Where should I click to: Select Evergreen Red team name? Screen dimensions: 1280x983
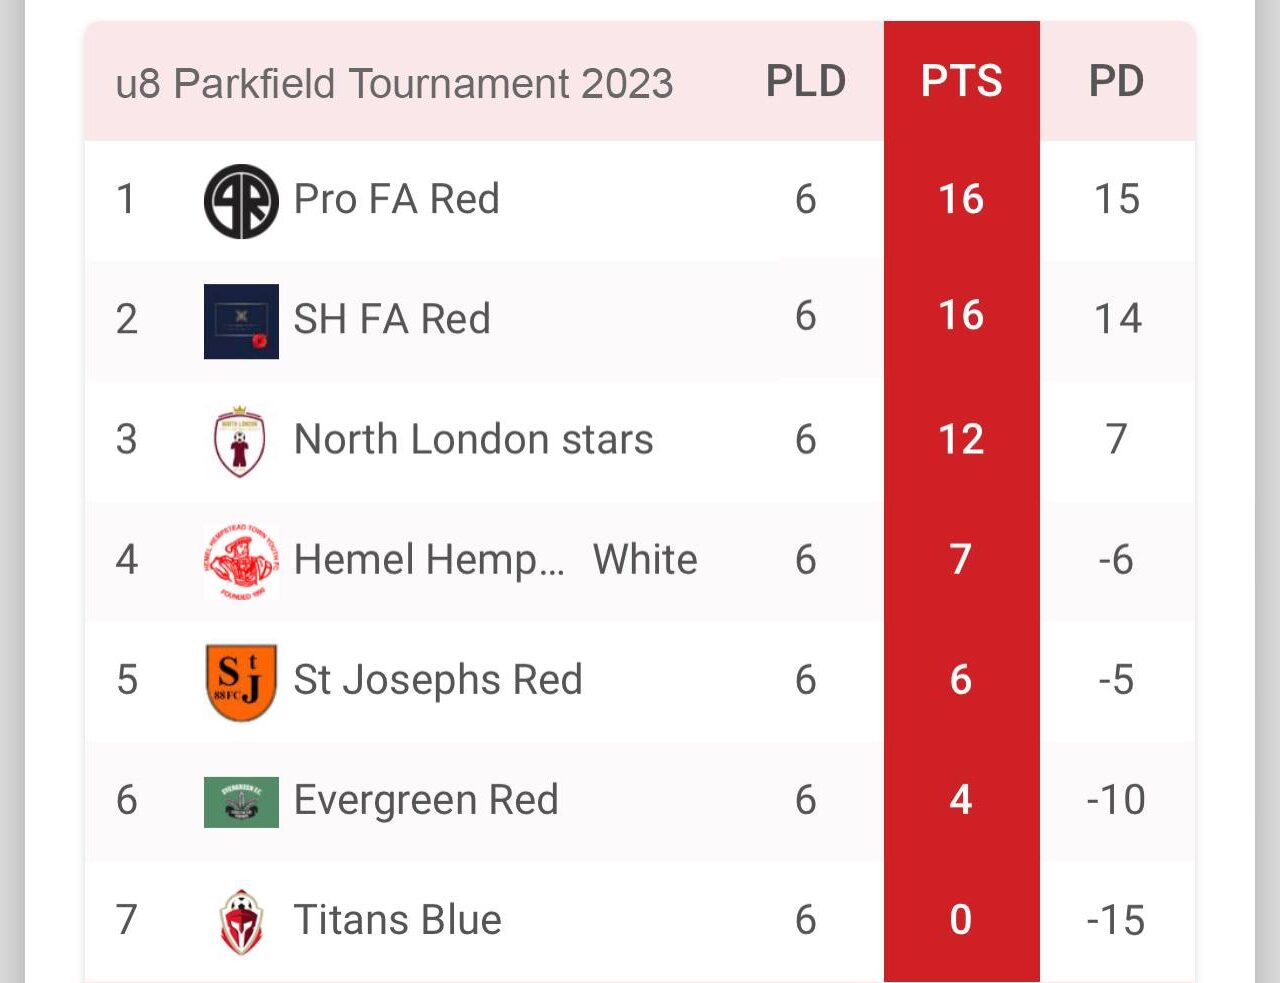click(425, 800)
